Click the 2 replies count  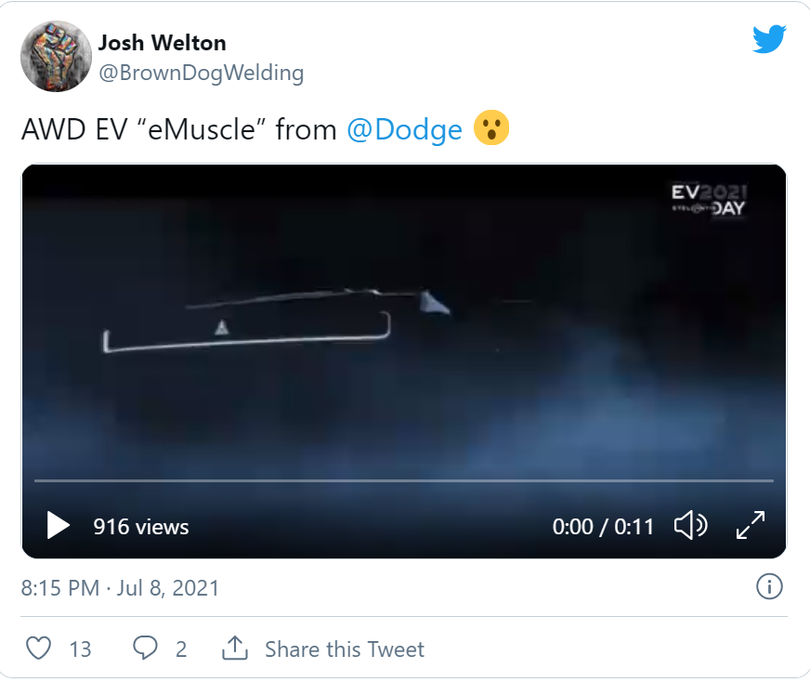click(181, 649)
